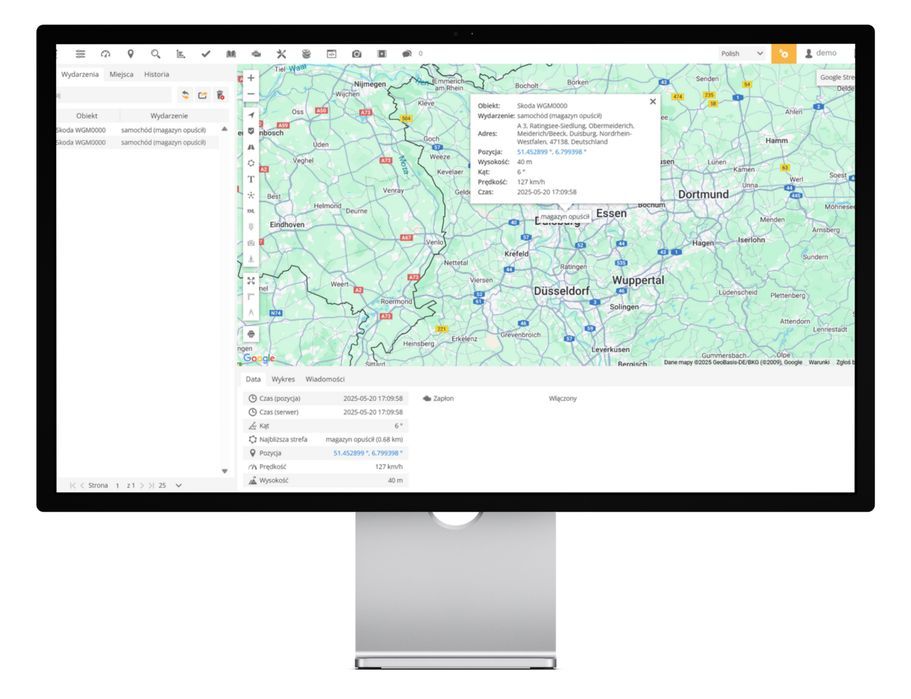This screenshot has width=911, height=699.
Task: Click the map pin places icon
Action: pyautogui.click(x=130, y=54)
